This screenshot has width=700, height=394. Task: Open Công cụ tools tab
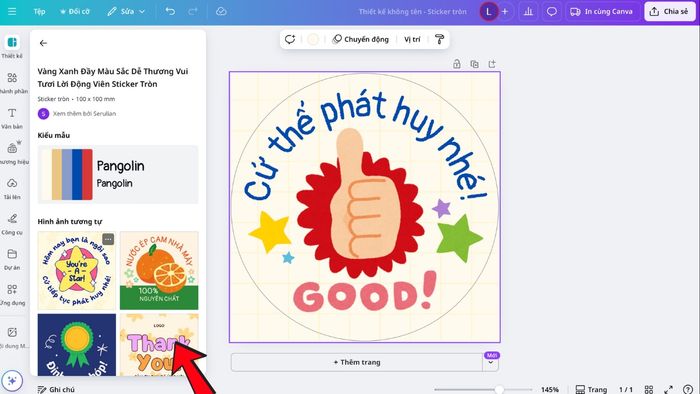click(x=12, y=224)
